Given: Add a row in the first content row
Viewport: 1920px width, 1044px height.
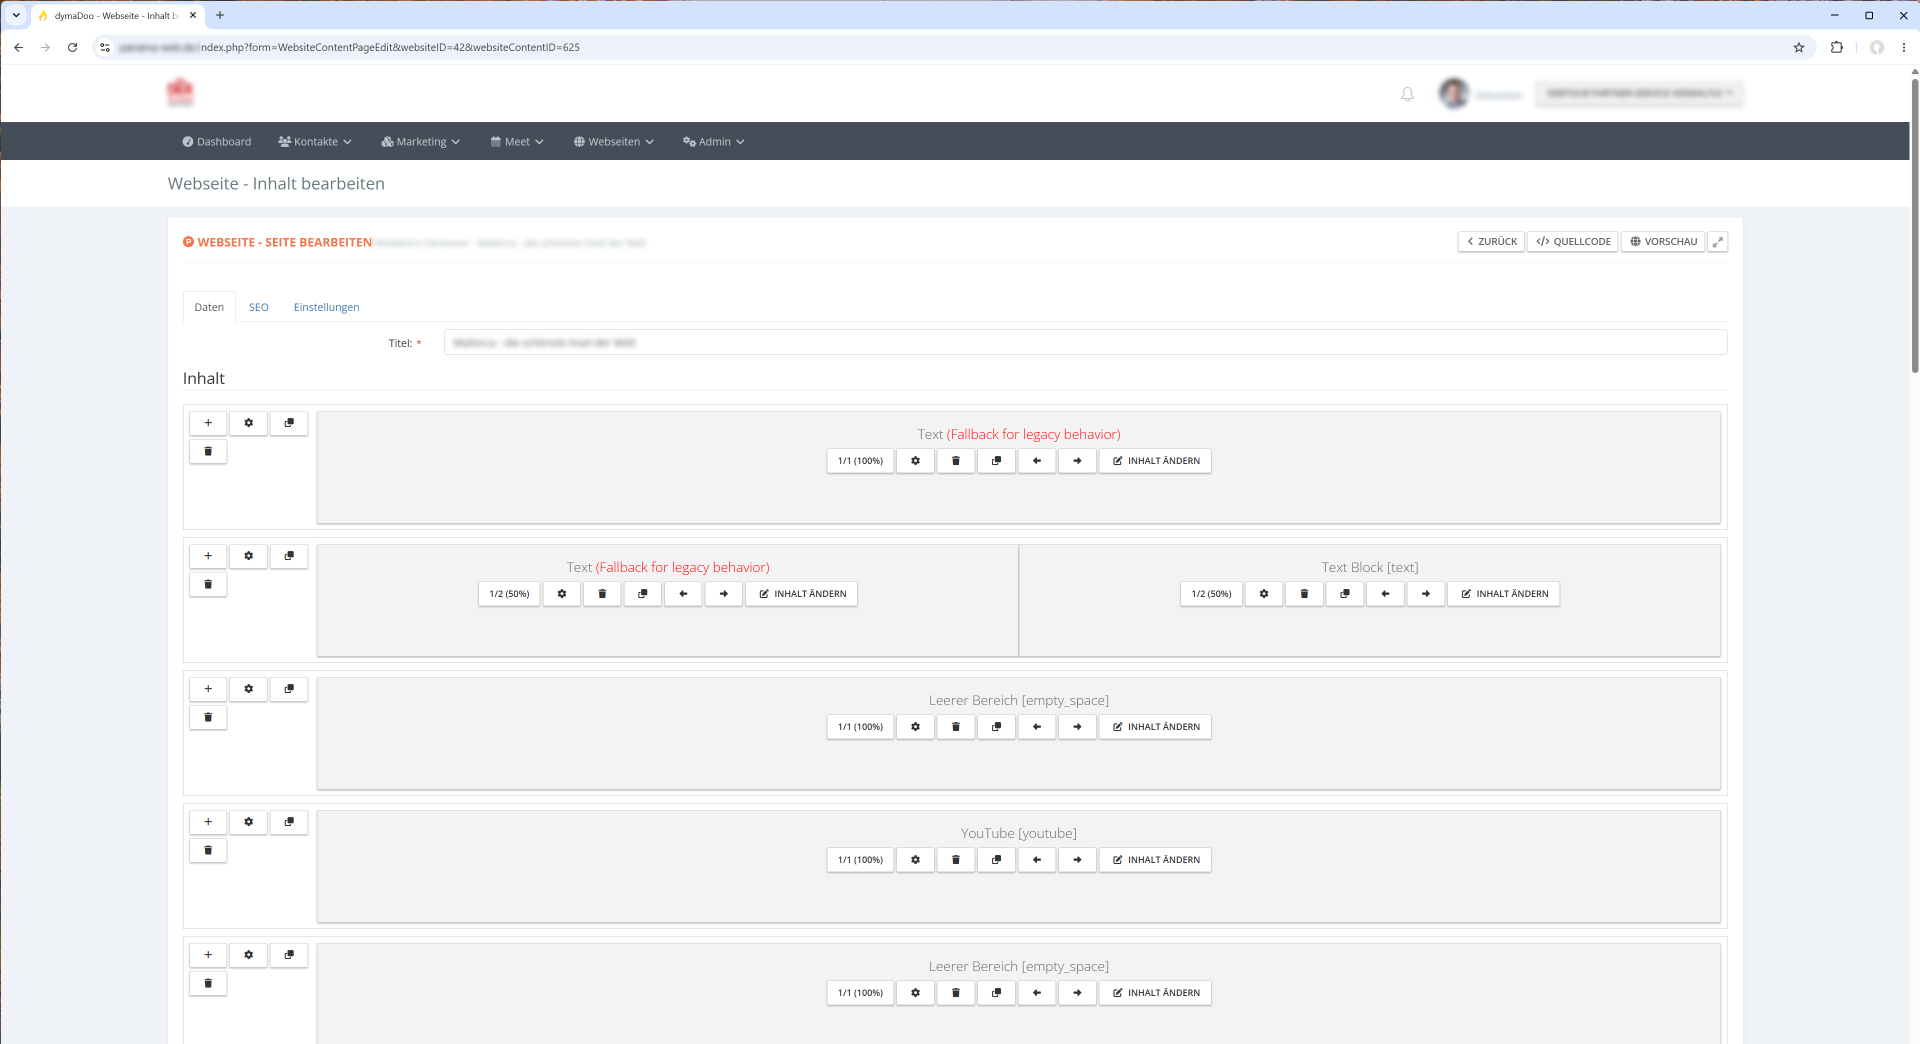Looking at the screenshot, I should coord(208,423).
